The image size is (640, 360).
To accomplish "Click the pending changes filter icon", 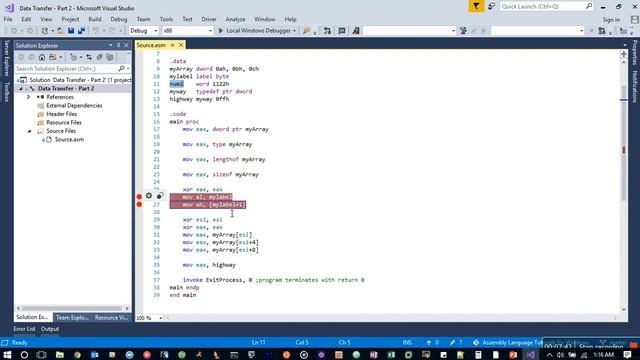I will point(73,57).
